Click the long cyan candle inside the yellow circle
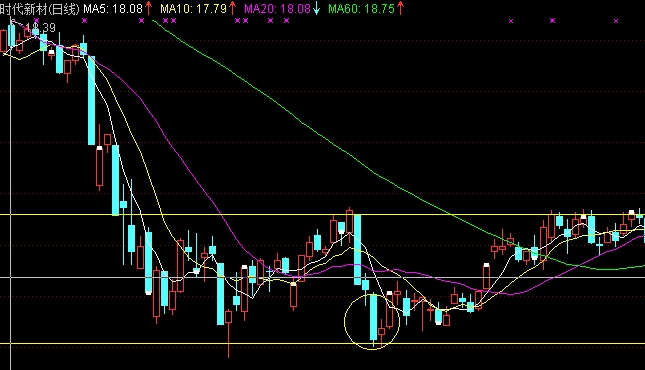Viewport: 645px width, 370px height. 374,317
